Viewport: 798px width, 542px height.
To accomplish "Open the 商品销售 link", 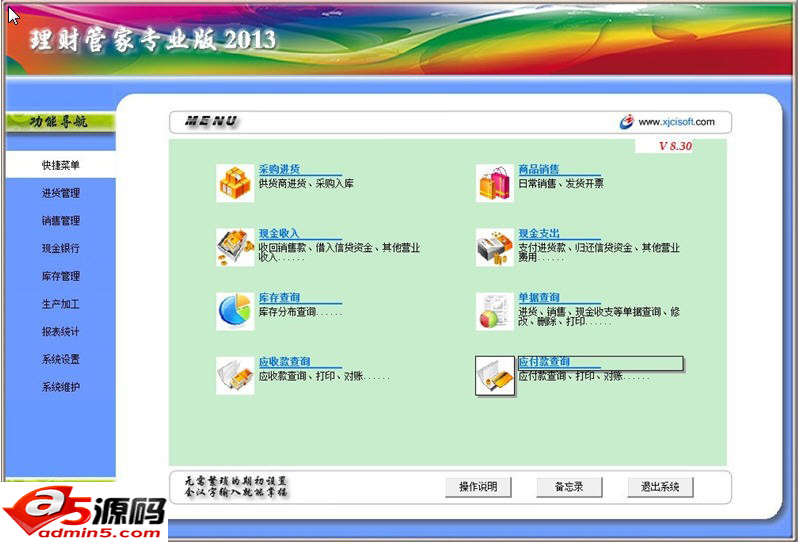I will pyautogui.click(x=538, y=169).
